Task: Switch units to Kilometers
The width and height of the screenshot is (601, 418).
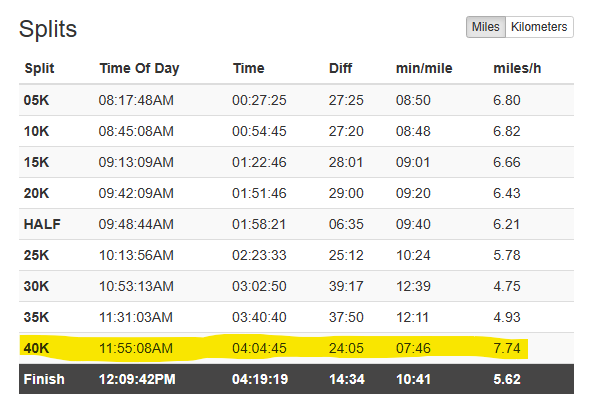Action: 539,27
